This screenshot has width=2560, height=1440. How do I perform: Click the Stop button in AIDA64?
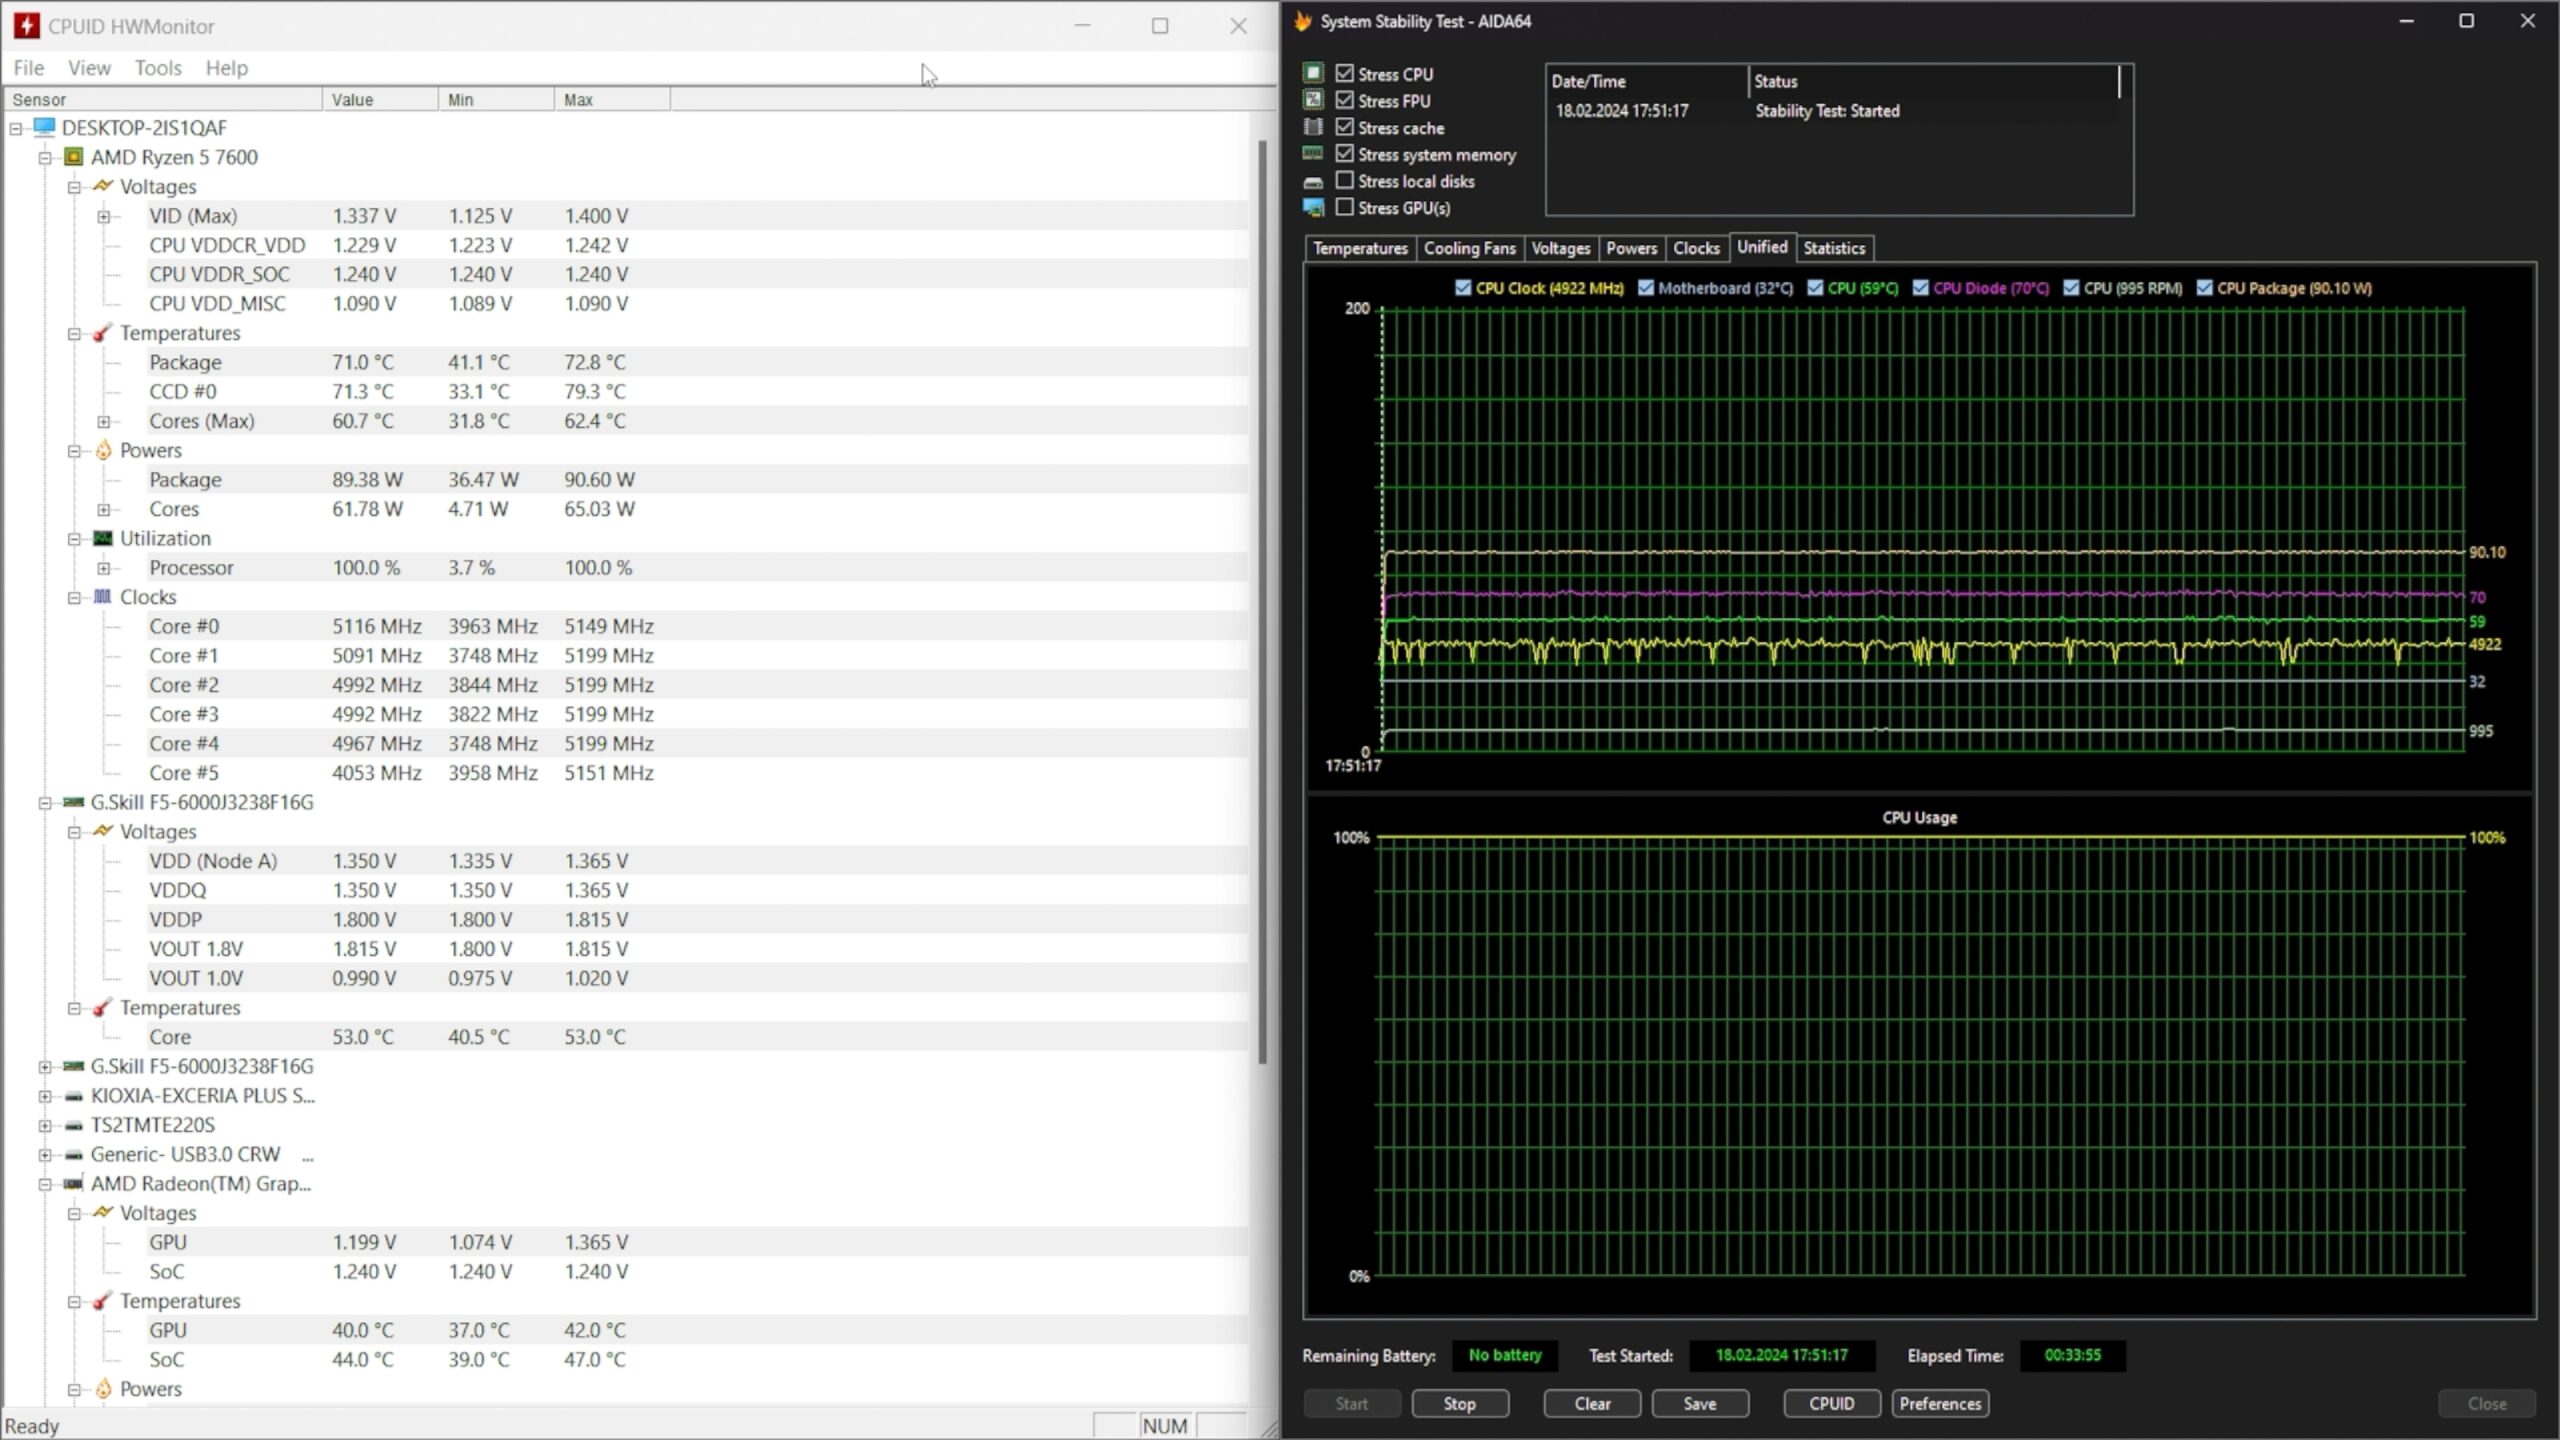[x=1459, y=1403]
